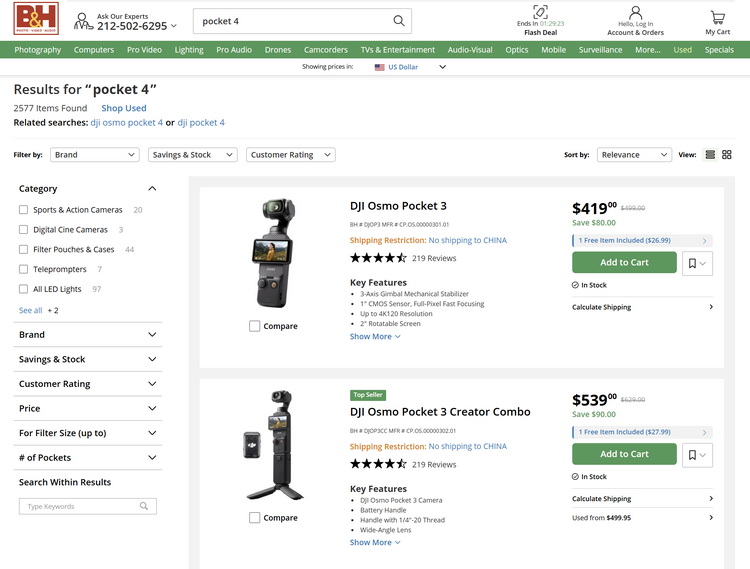
Task: Open the Specials menu item
Action: pos(719,50)
